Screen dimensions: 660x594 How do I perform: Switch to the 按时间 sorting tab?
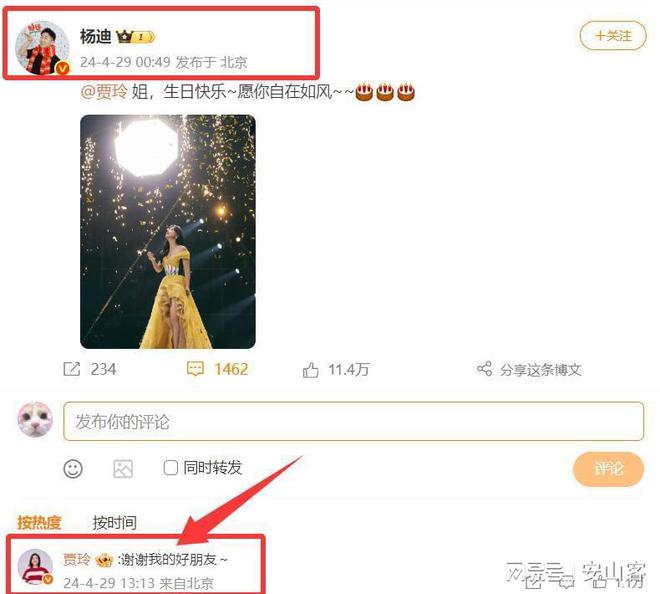(x=114, y=522)
